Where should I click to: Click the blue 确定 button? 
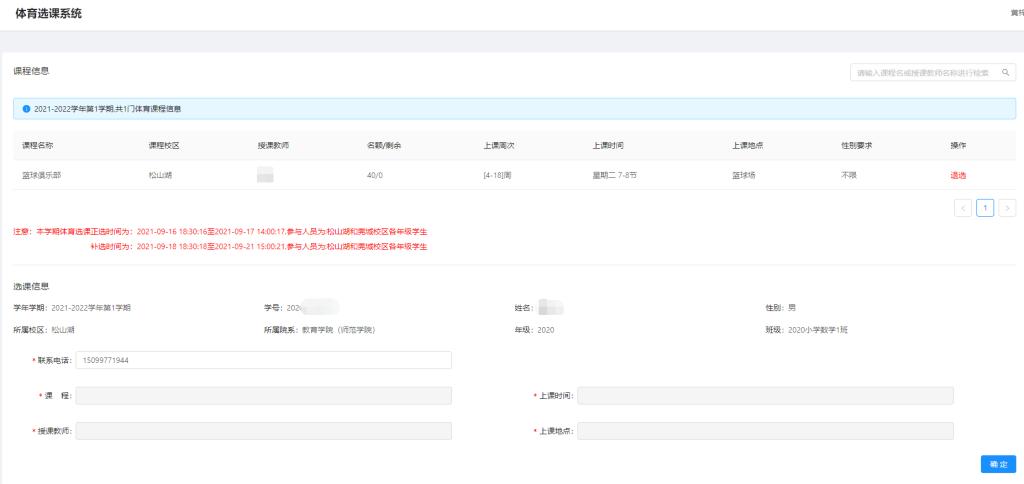pos(998,464)
